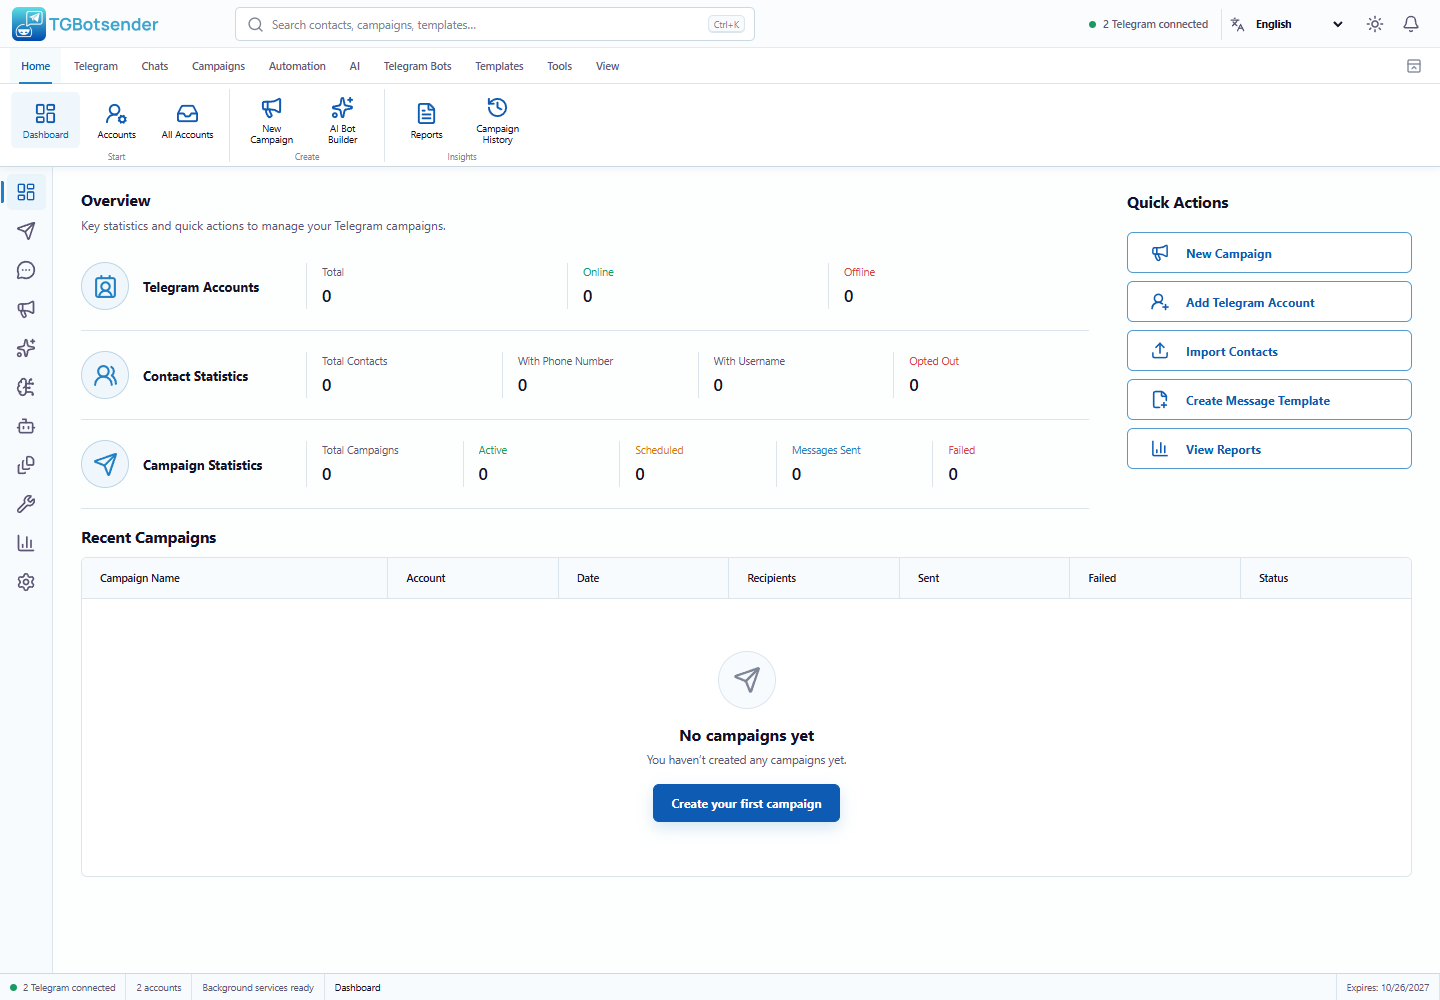Collapse the ribbon toggle icon
Screen dimensions: 1440x1000
tap(1414, 66)
